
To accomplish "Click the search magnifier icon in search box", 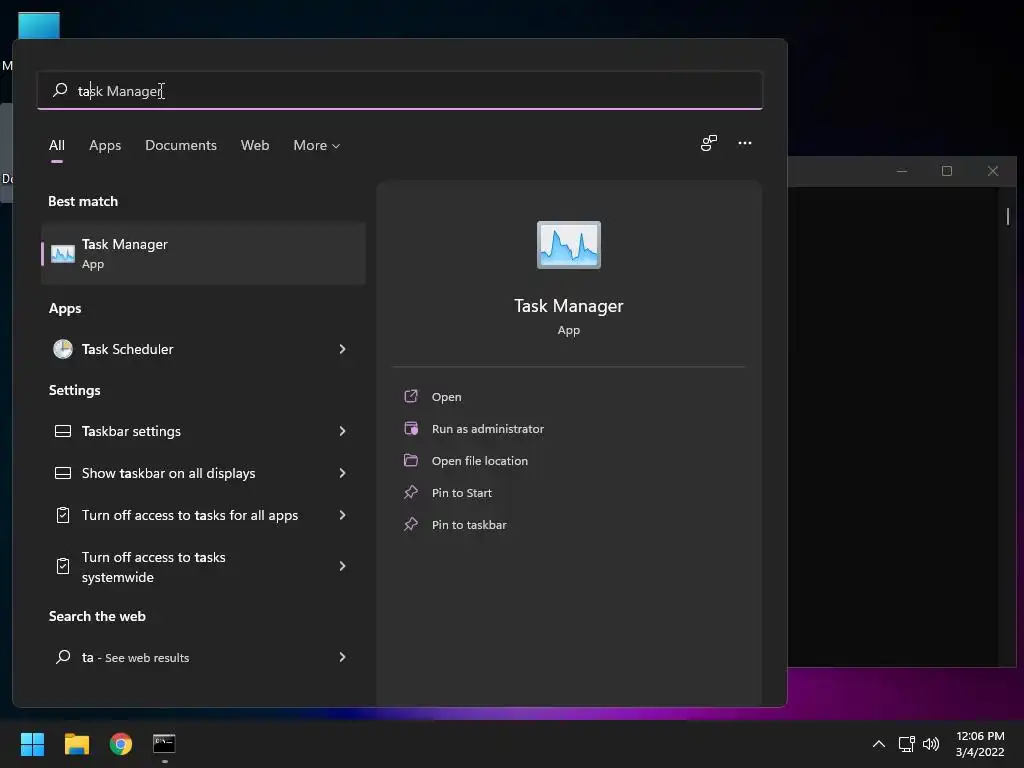I will (60, 89).
